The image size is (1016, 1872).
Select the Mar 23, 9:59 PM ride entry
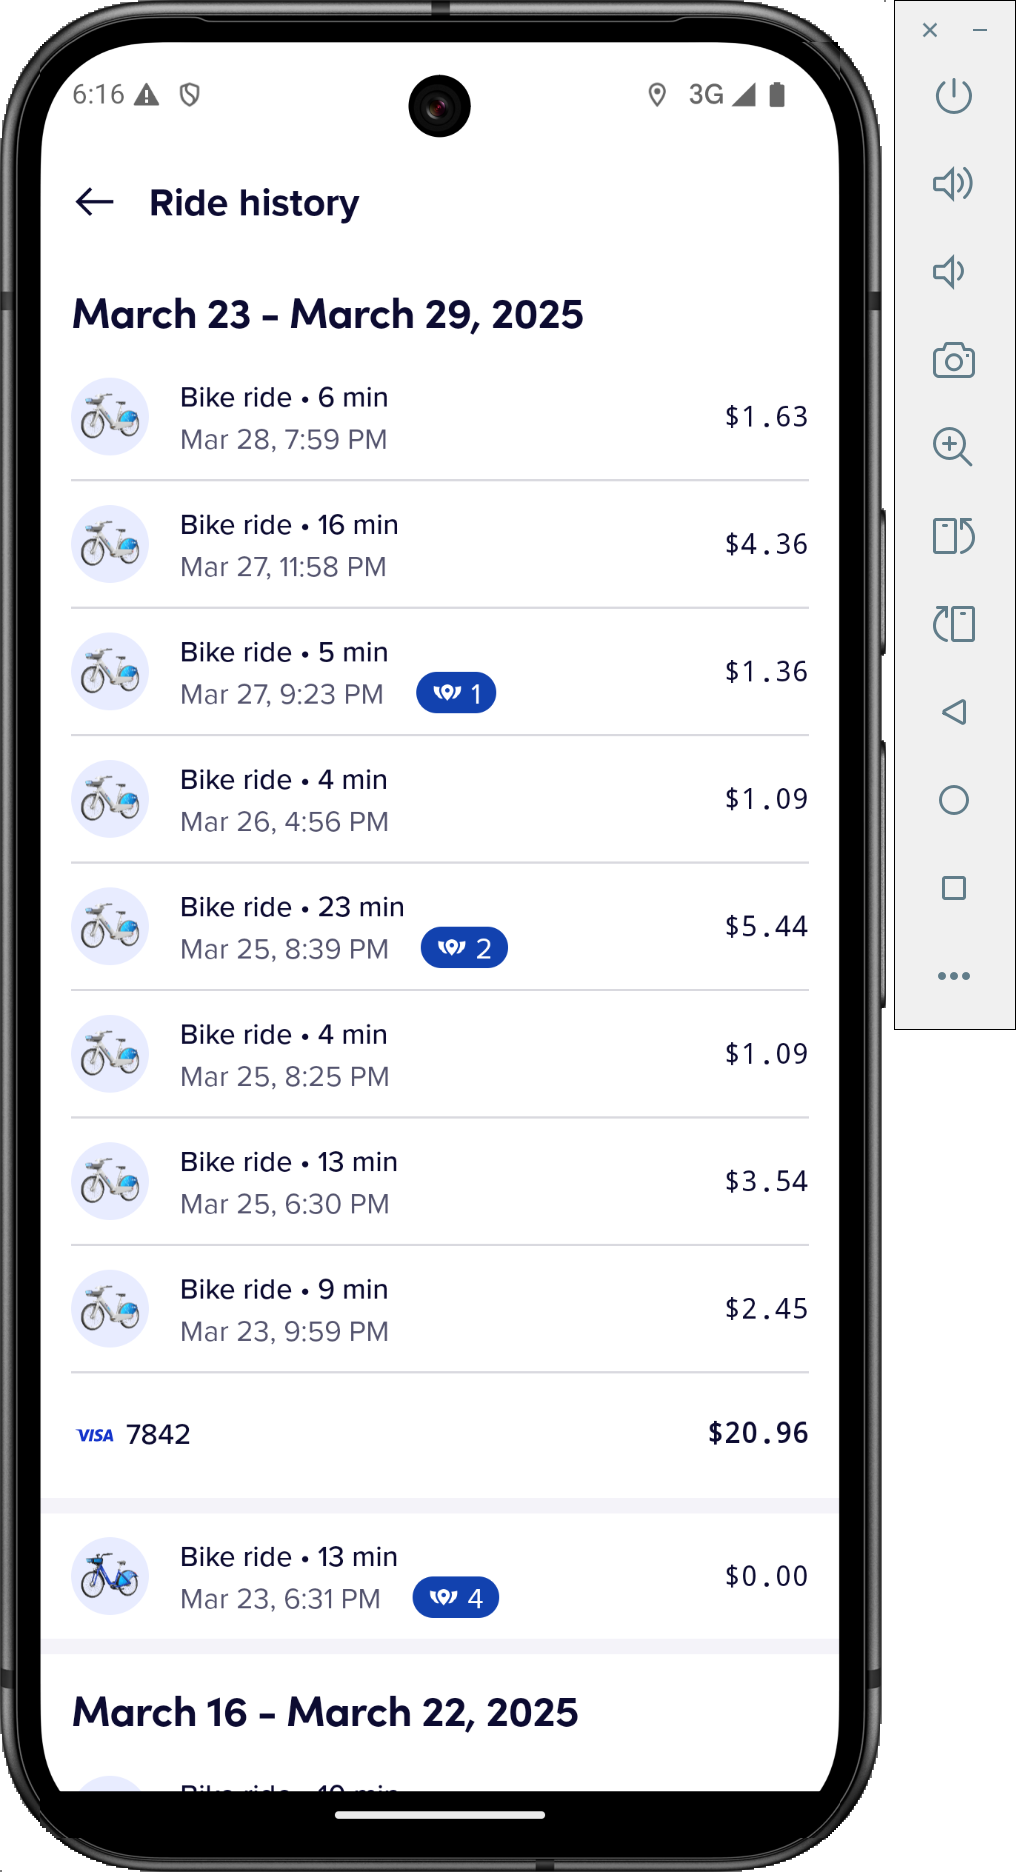[x=440, y=1310]
